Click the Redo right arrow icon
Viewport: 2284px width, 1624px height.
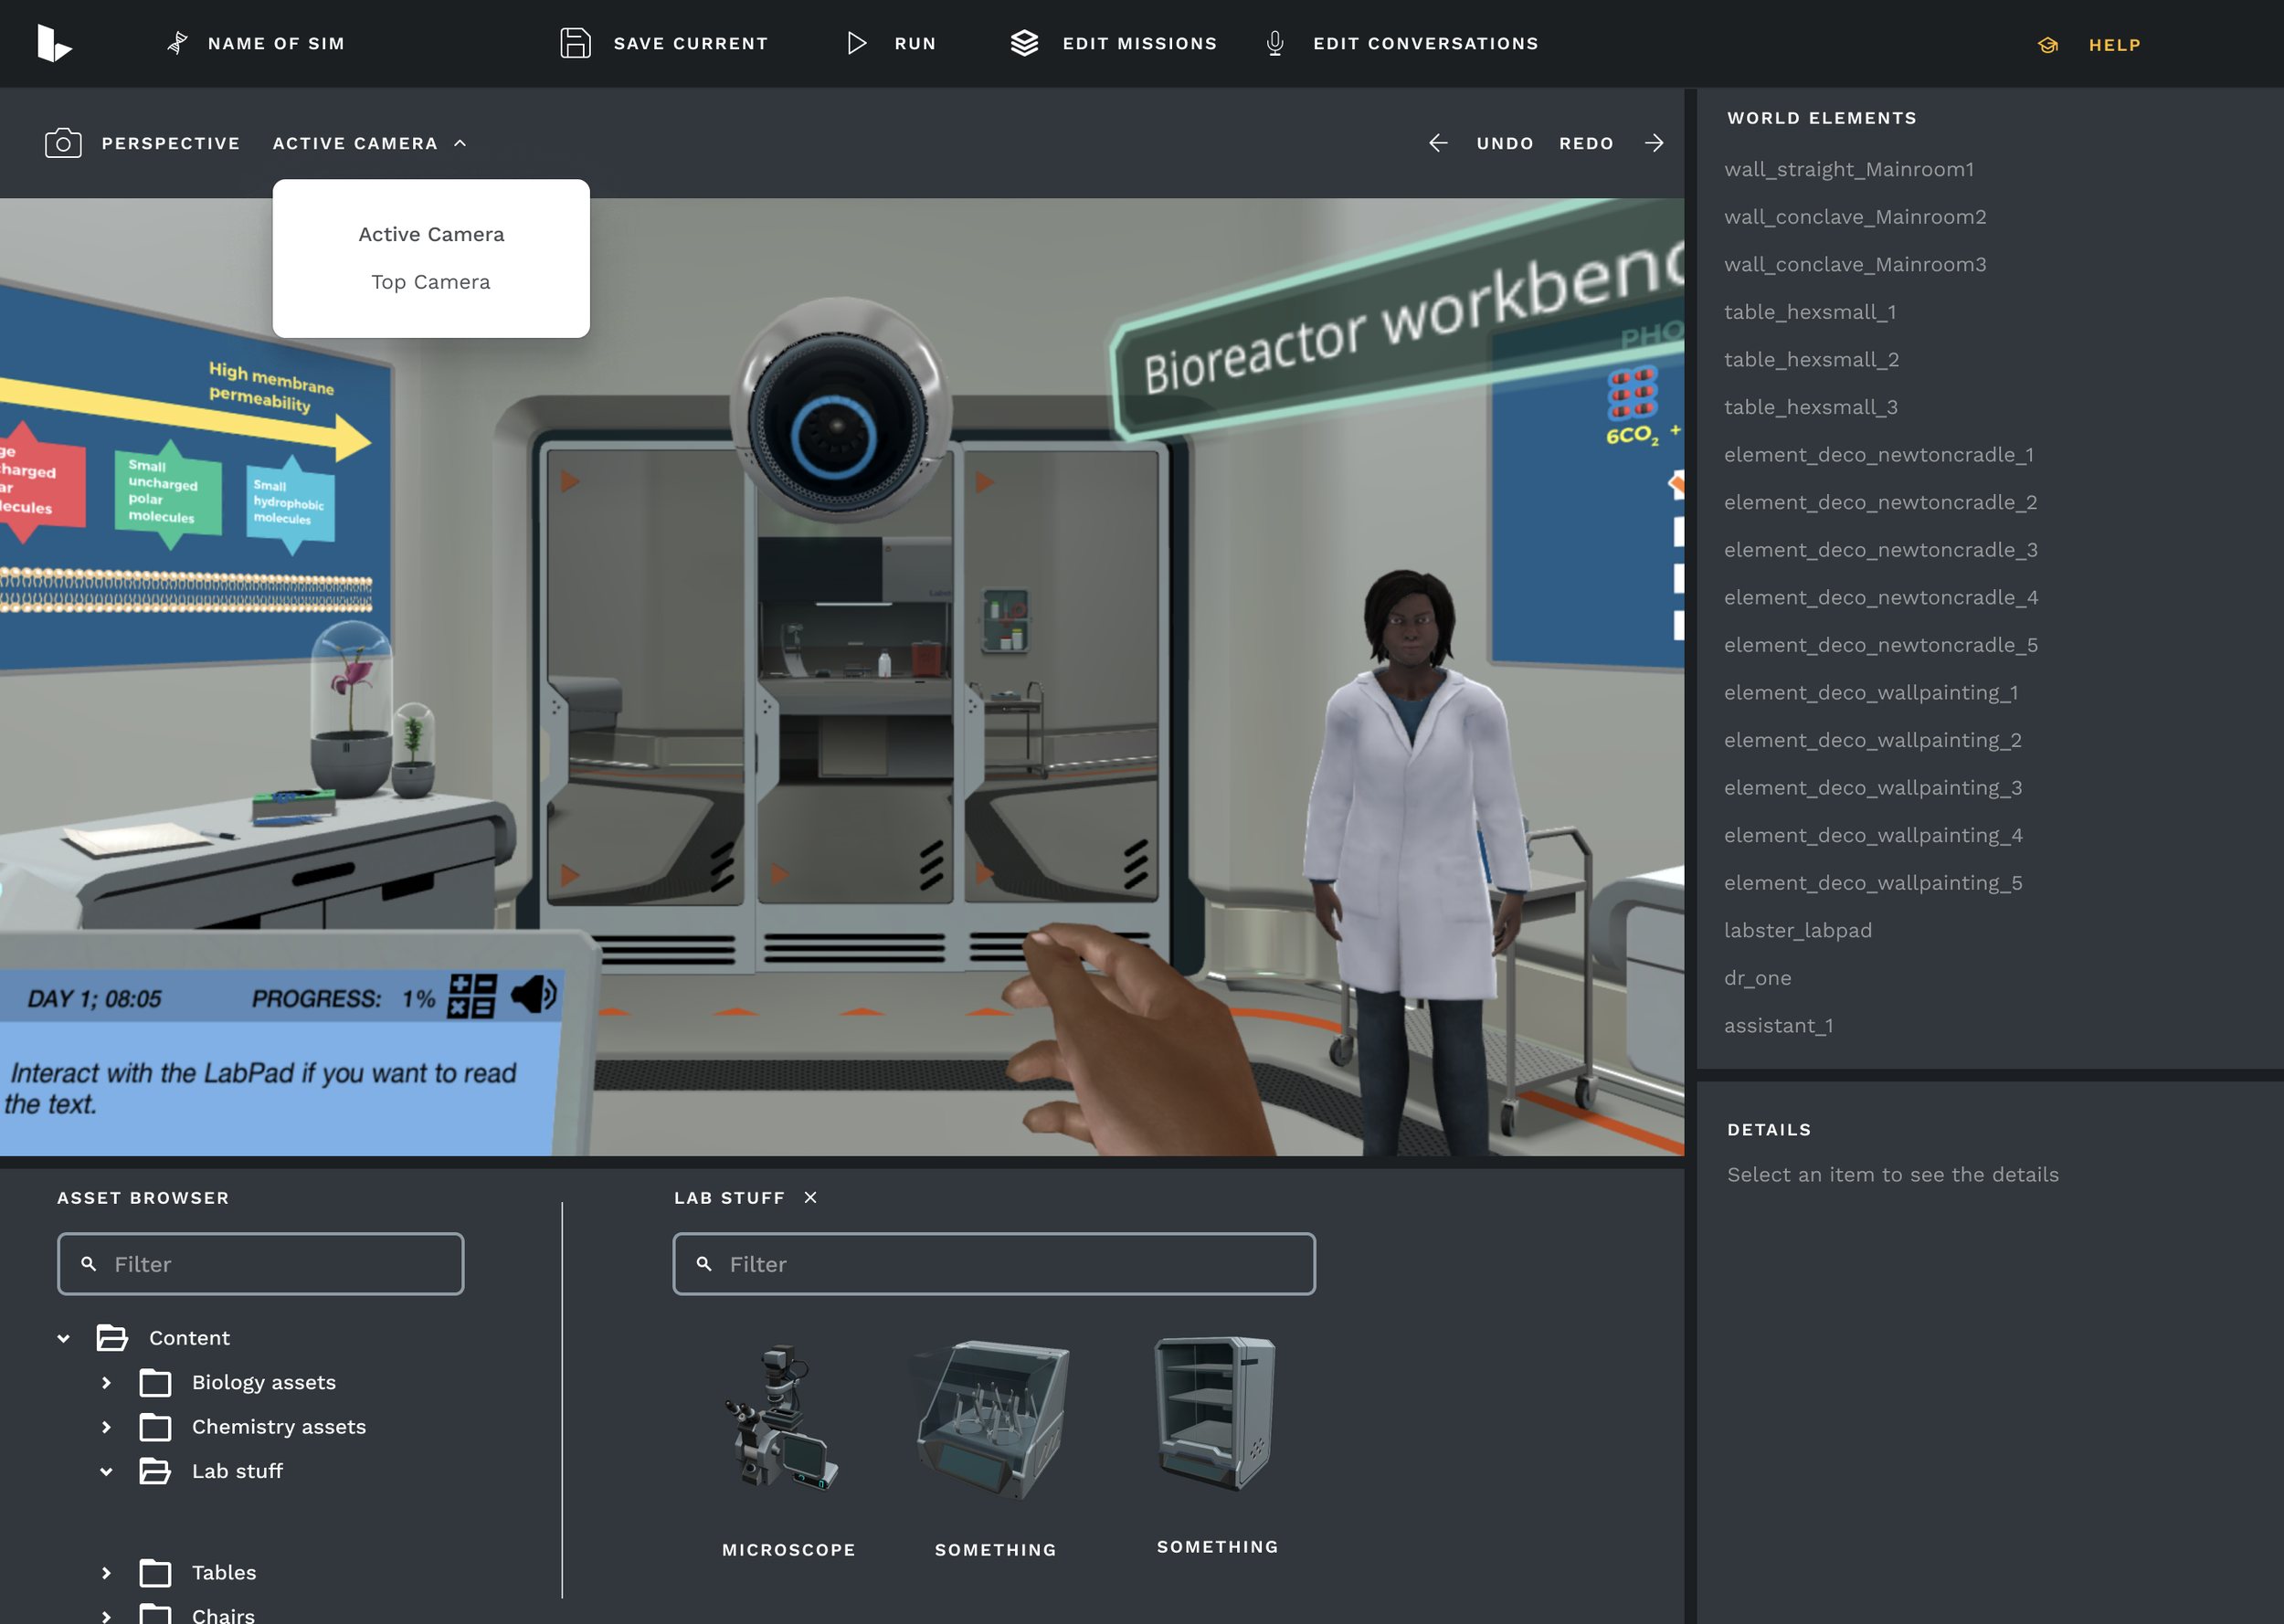pos(1654,143)
